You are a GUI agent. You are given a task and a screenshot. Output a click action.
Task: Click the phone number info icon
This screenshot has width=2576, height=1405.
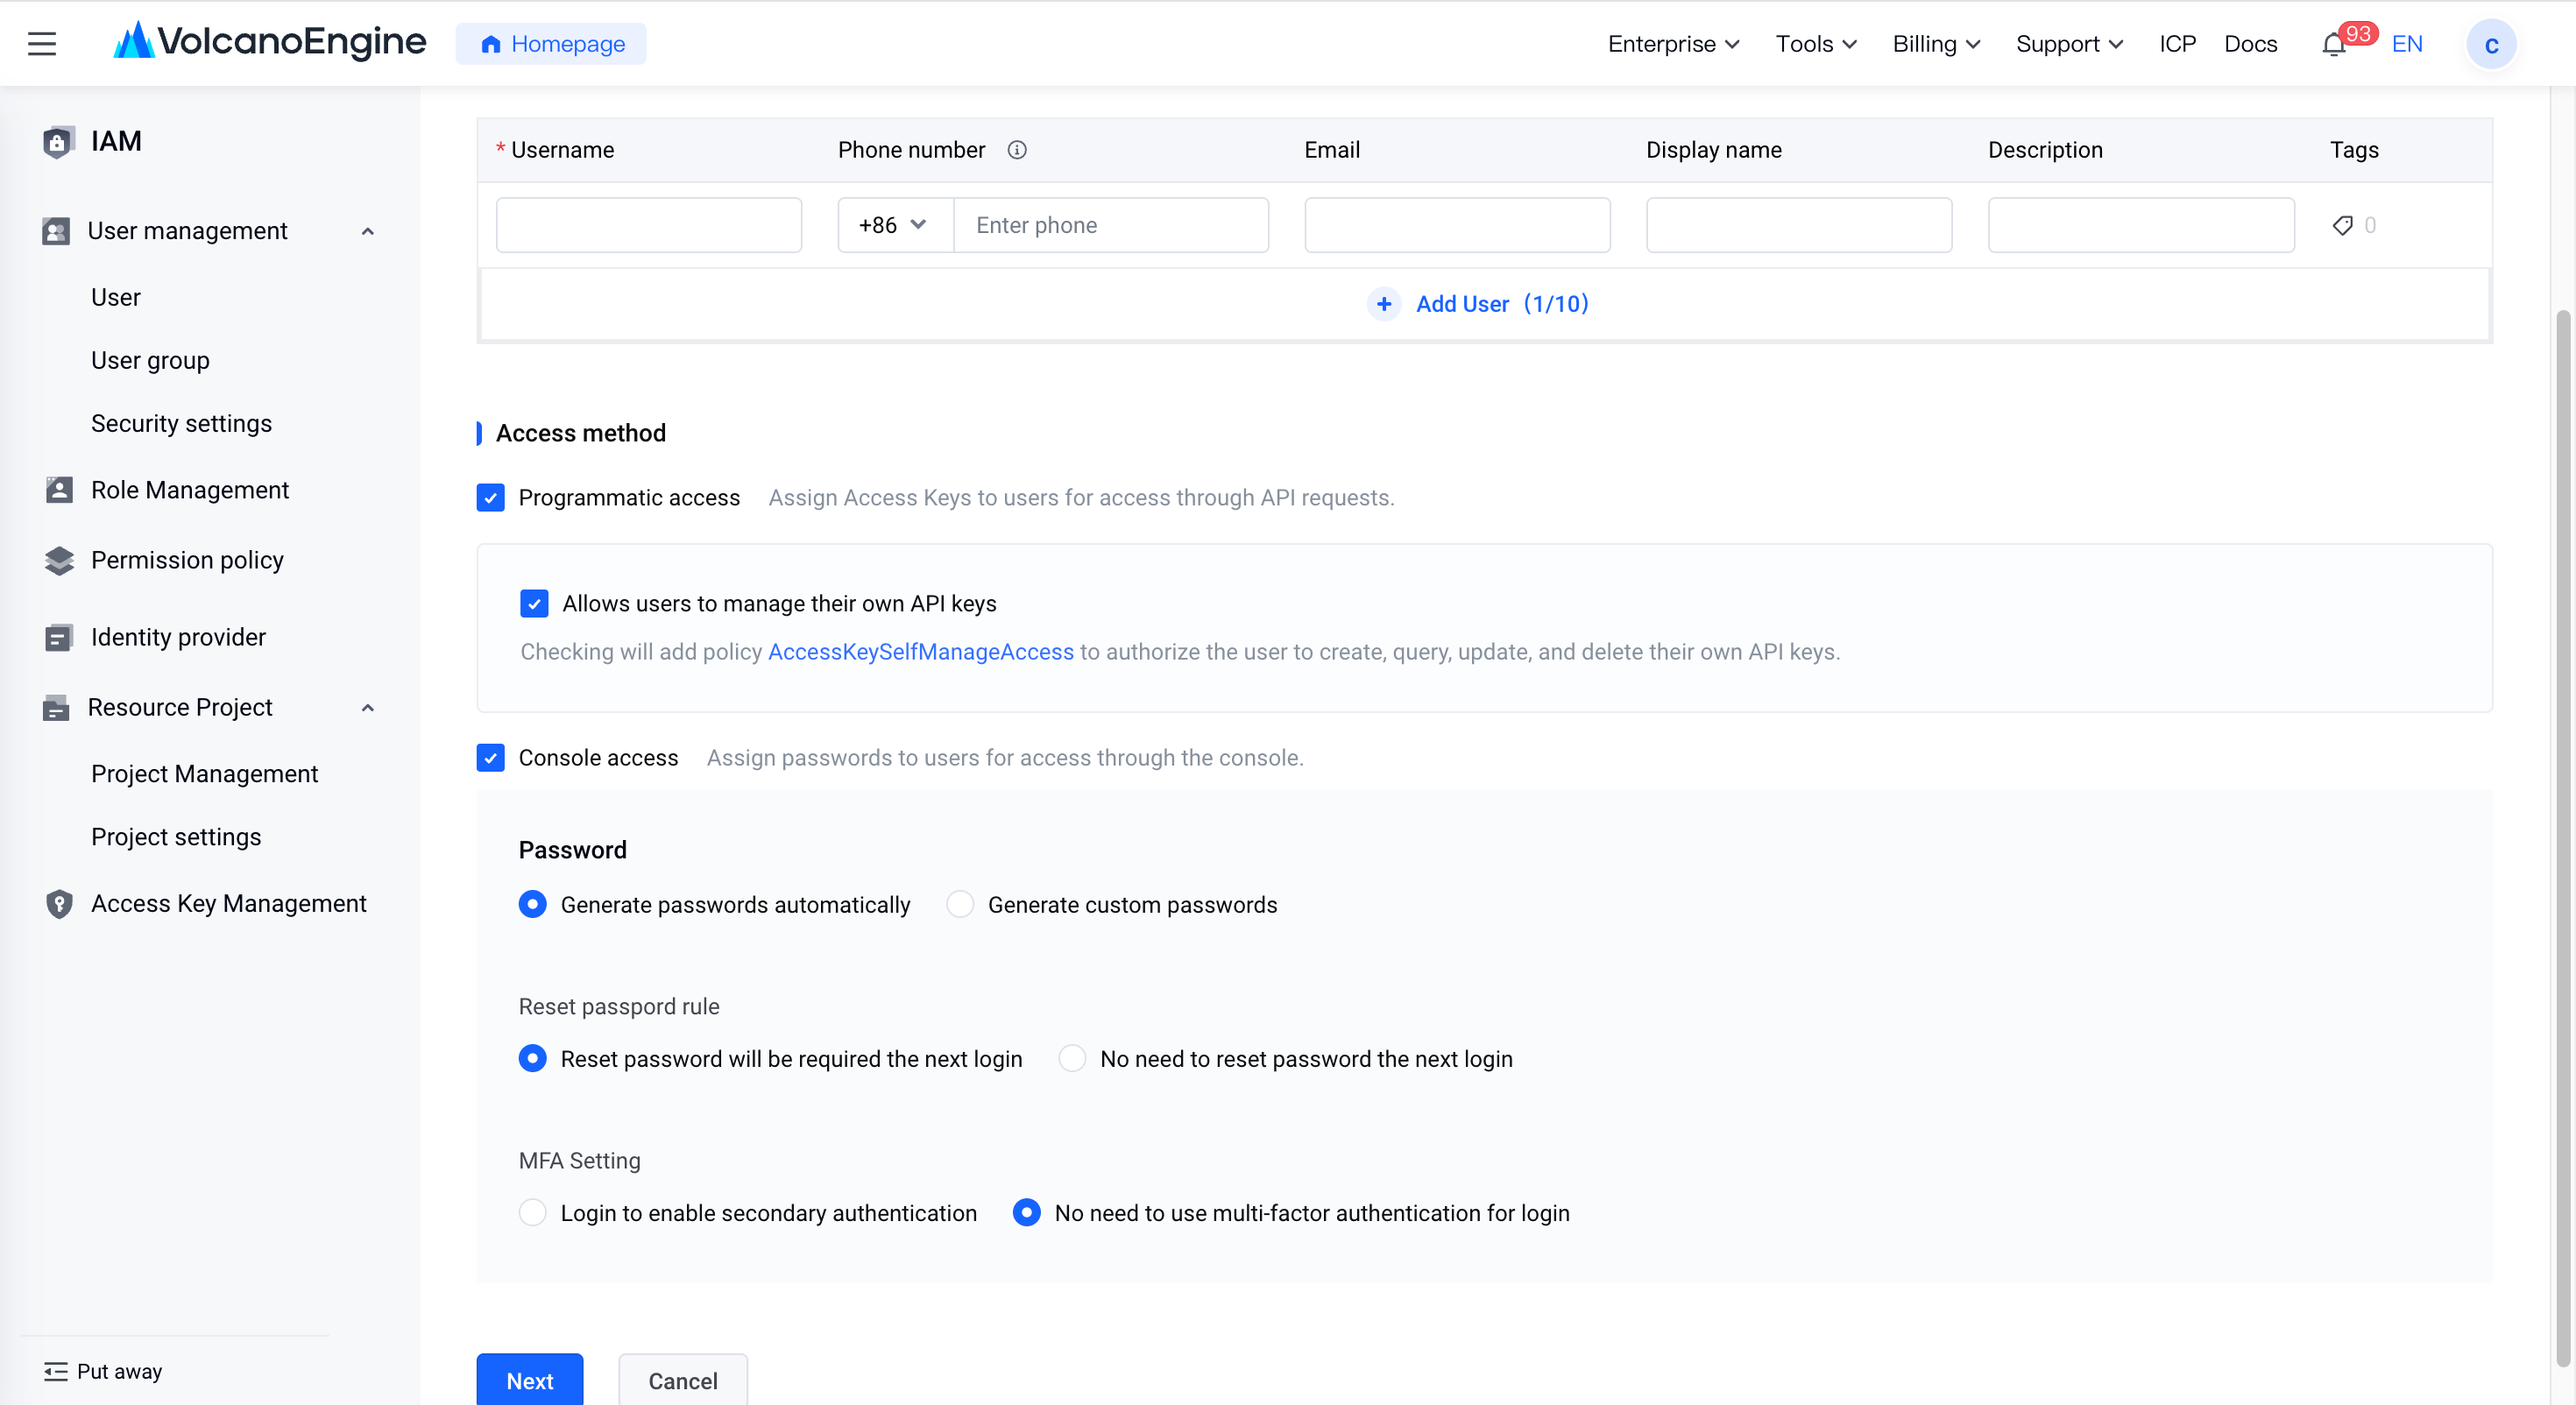pos(1017,150)
